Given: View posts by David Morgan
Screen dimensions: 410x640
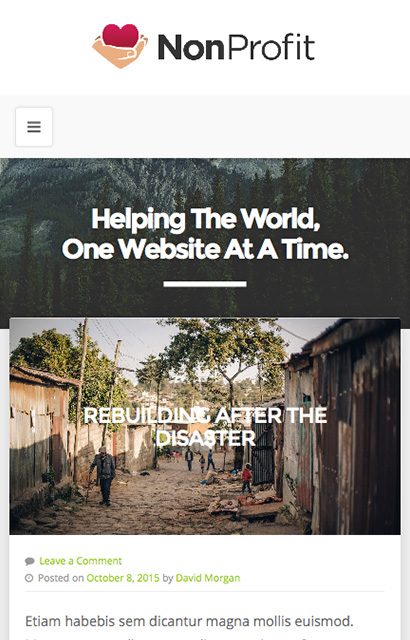Looking at the screenshot, I should (208, 578).
